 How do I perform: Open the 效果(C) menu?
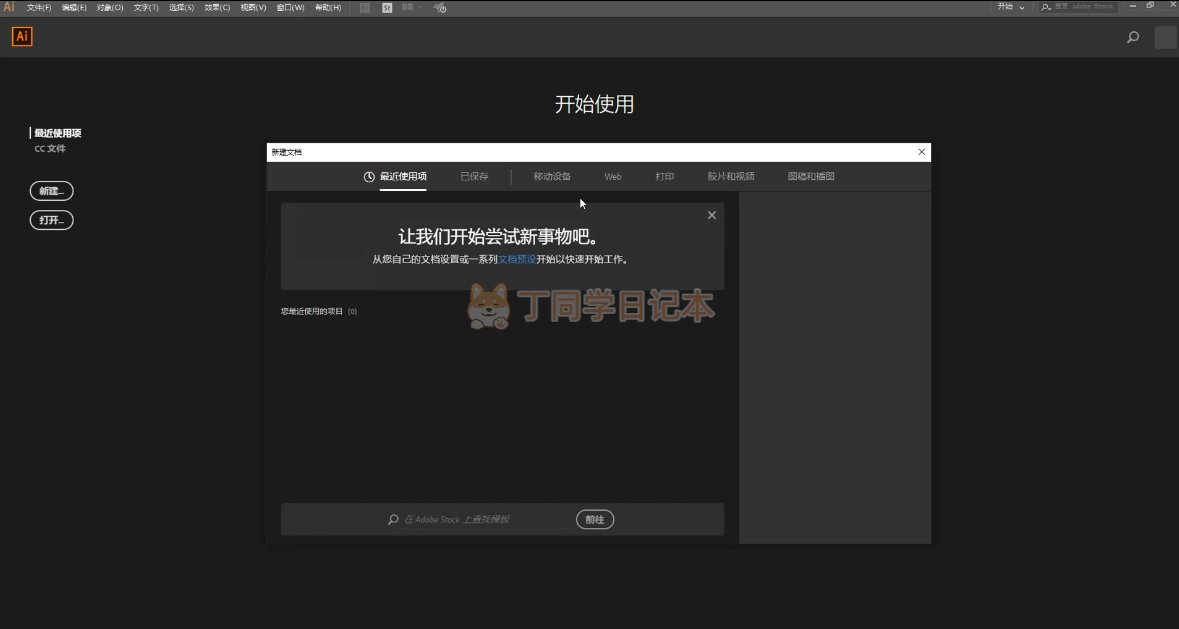pyautogui.click(x=217, y=7)
